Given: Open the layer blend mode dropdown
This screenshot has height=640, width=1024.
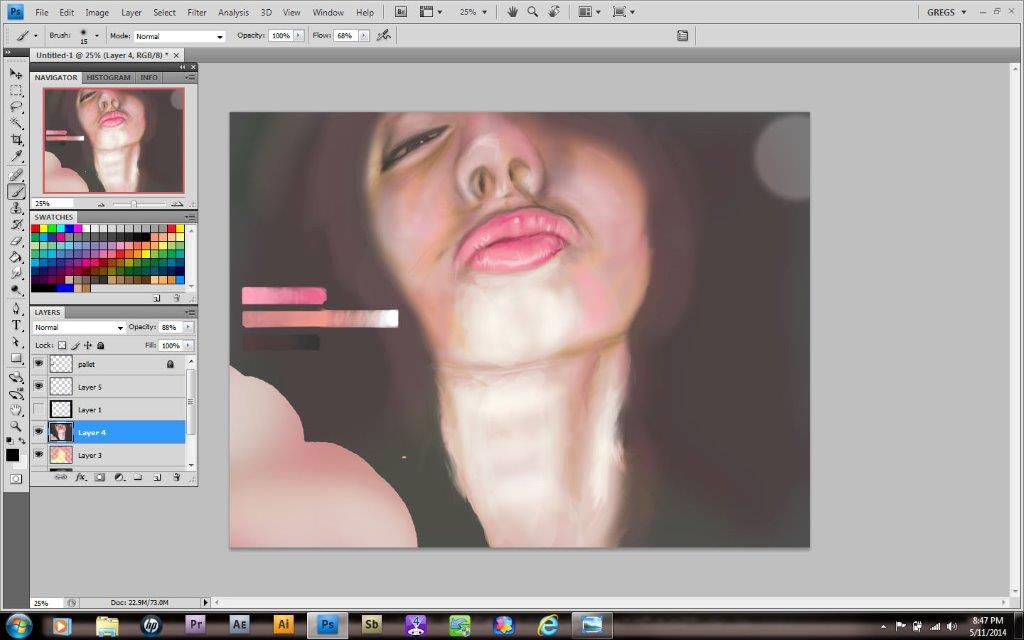Looking at the screenshot, I should pyautogui.click(x=79, y=327).
